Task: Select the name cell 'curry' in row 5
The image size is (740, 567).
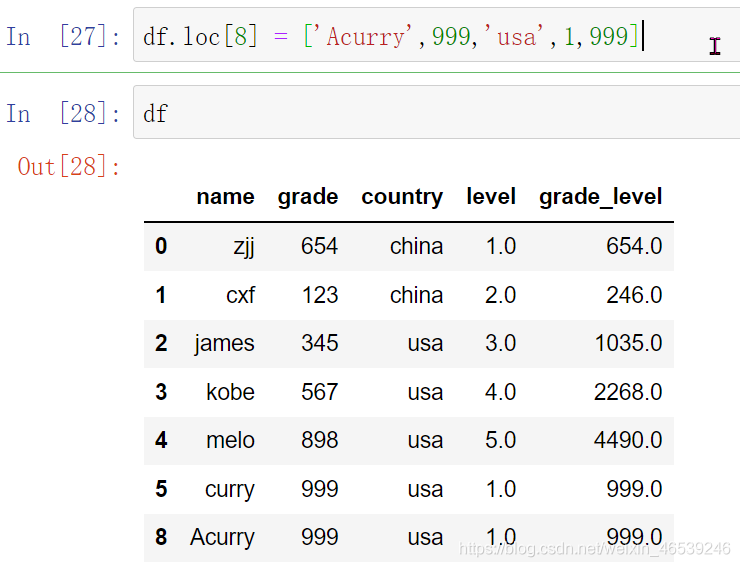Action: [x=230, y=490]
